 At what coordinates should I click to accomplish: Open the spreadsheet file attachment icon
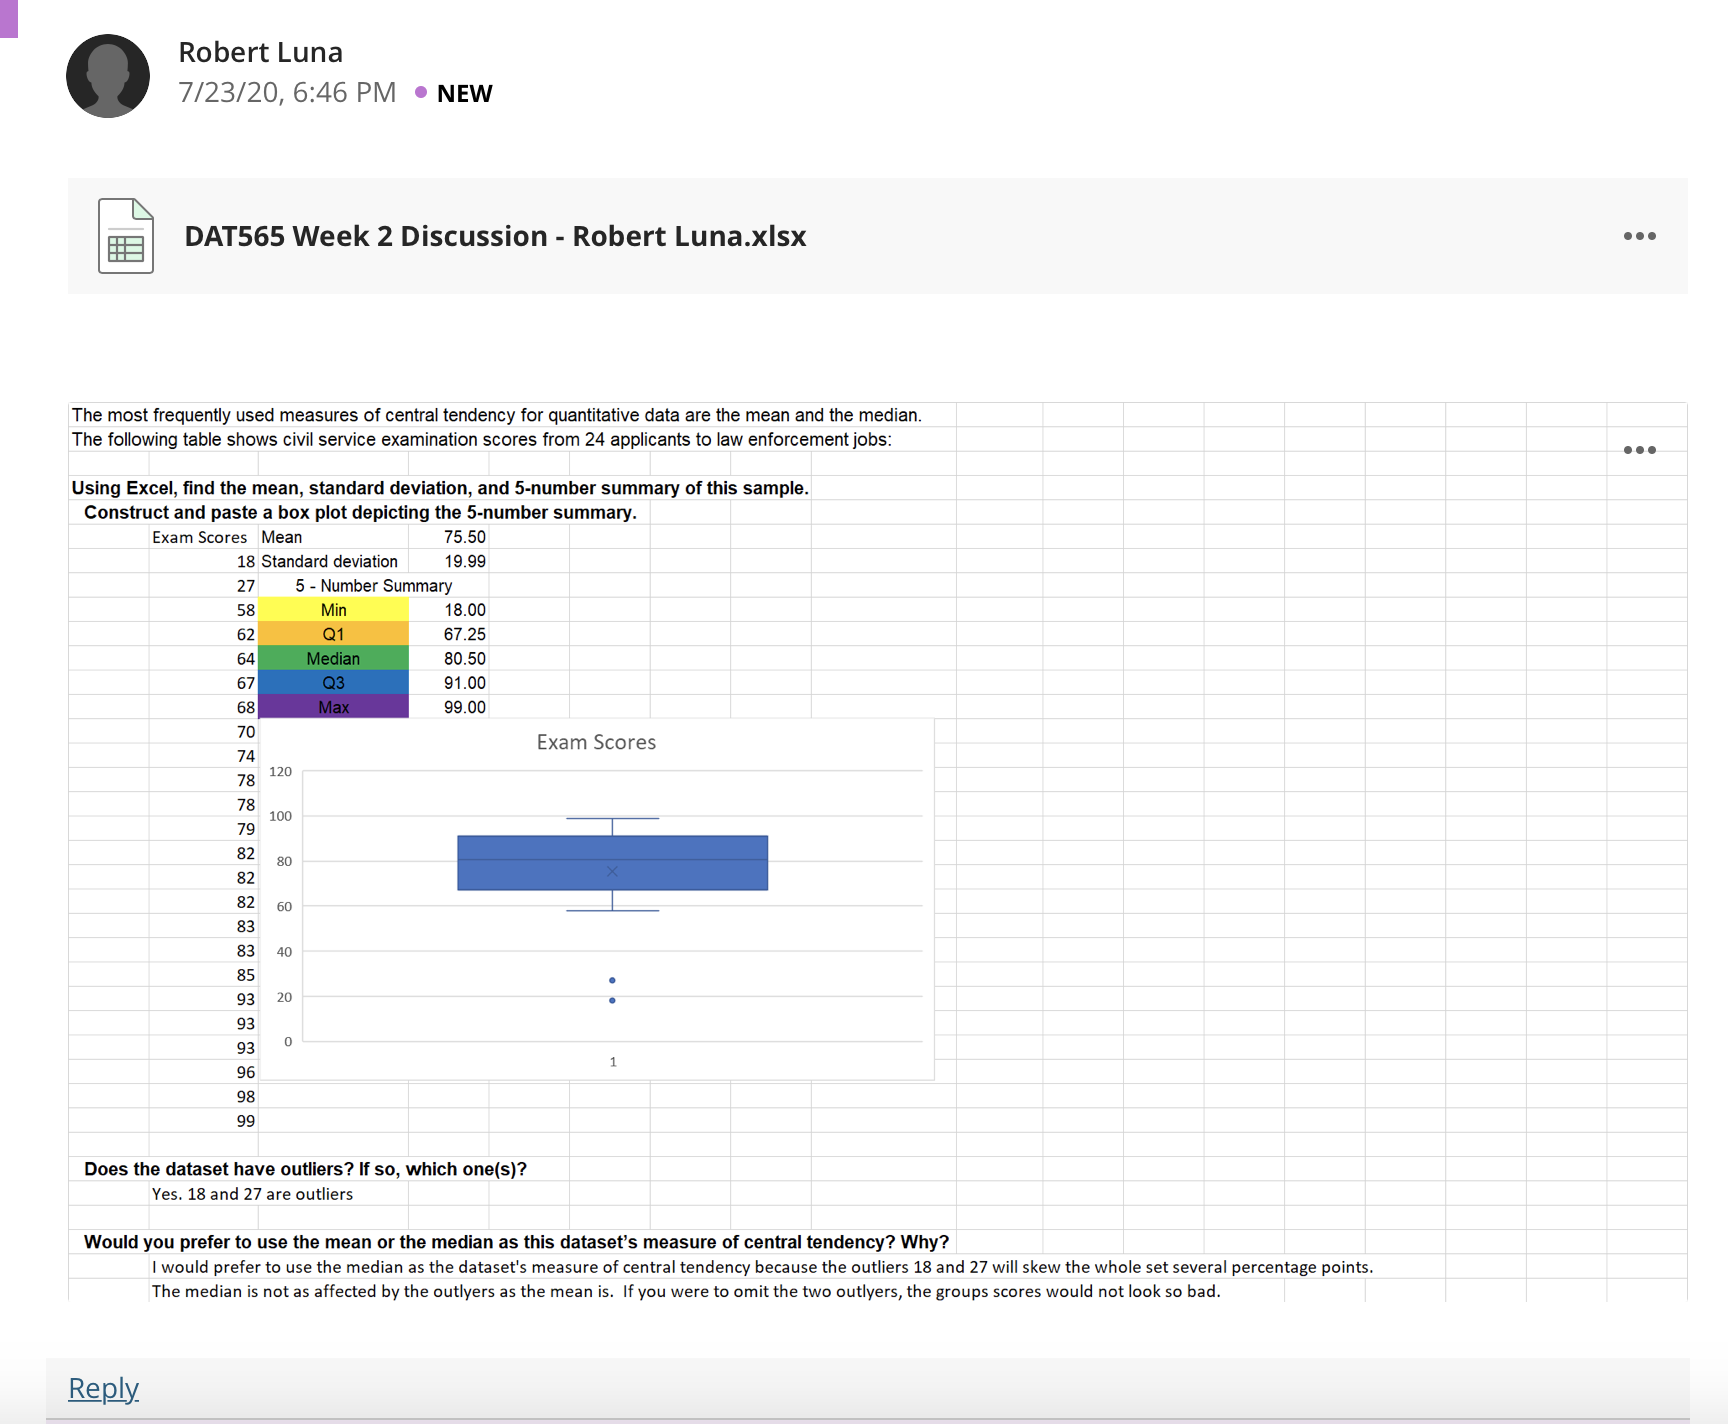click(x=126, y=236)
